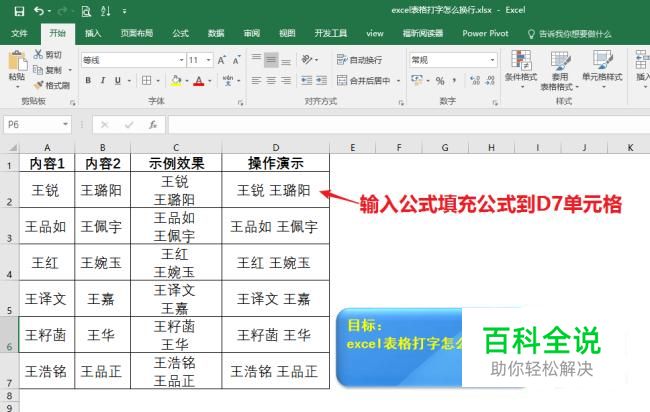The height and width of the screenshot is (412, 650).
Task: Click Decrease Indent icon
Action: tap(307, 80)
